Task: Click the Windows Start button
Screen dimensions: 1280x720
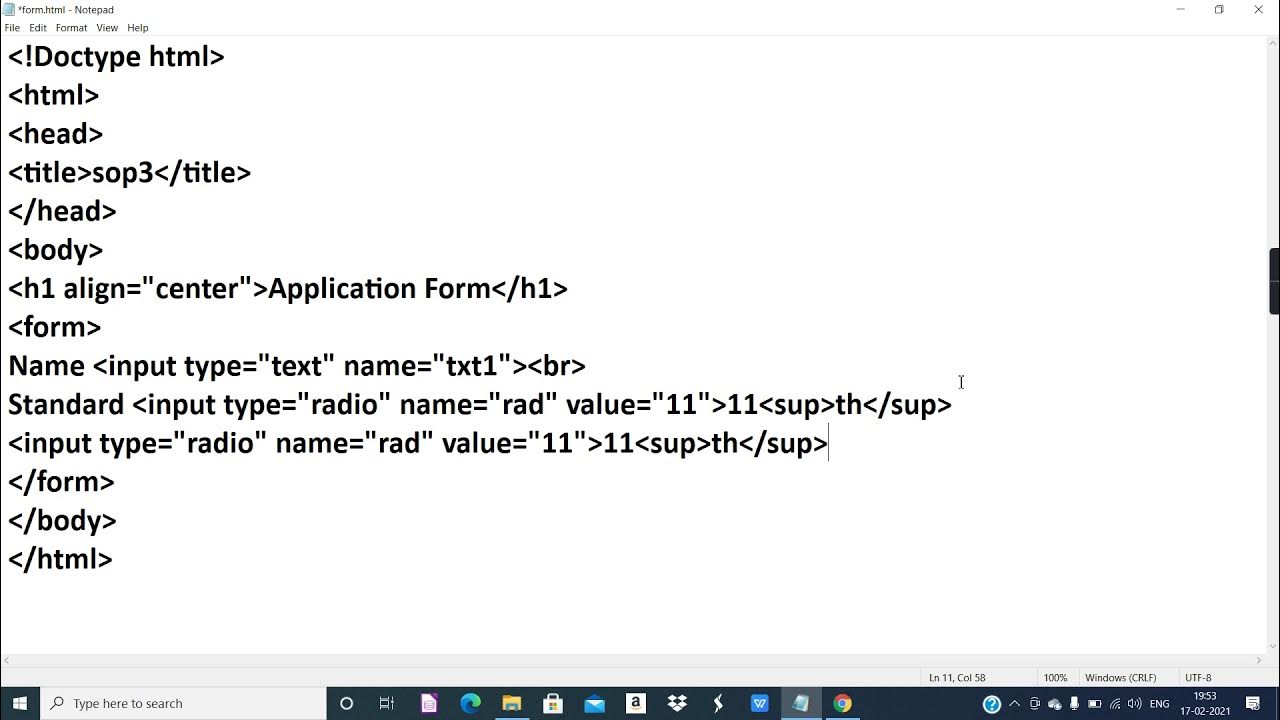Action: (x=20, y=703)
